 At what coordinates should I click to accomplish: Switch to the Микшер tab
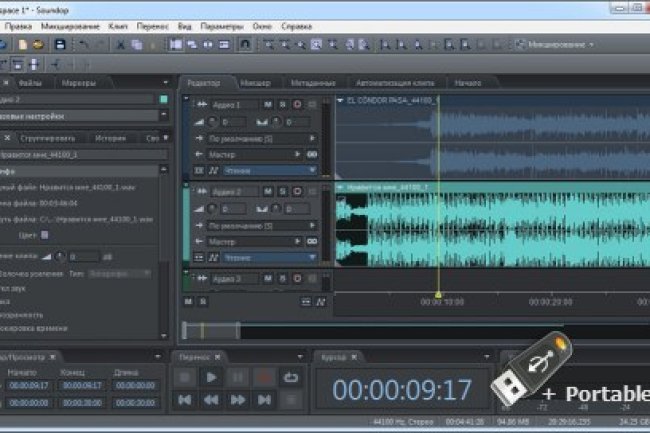click(x=255, y=83)
